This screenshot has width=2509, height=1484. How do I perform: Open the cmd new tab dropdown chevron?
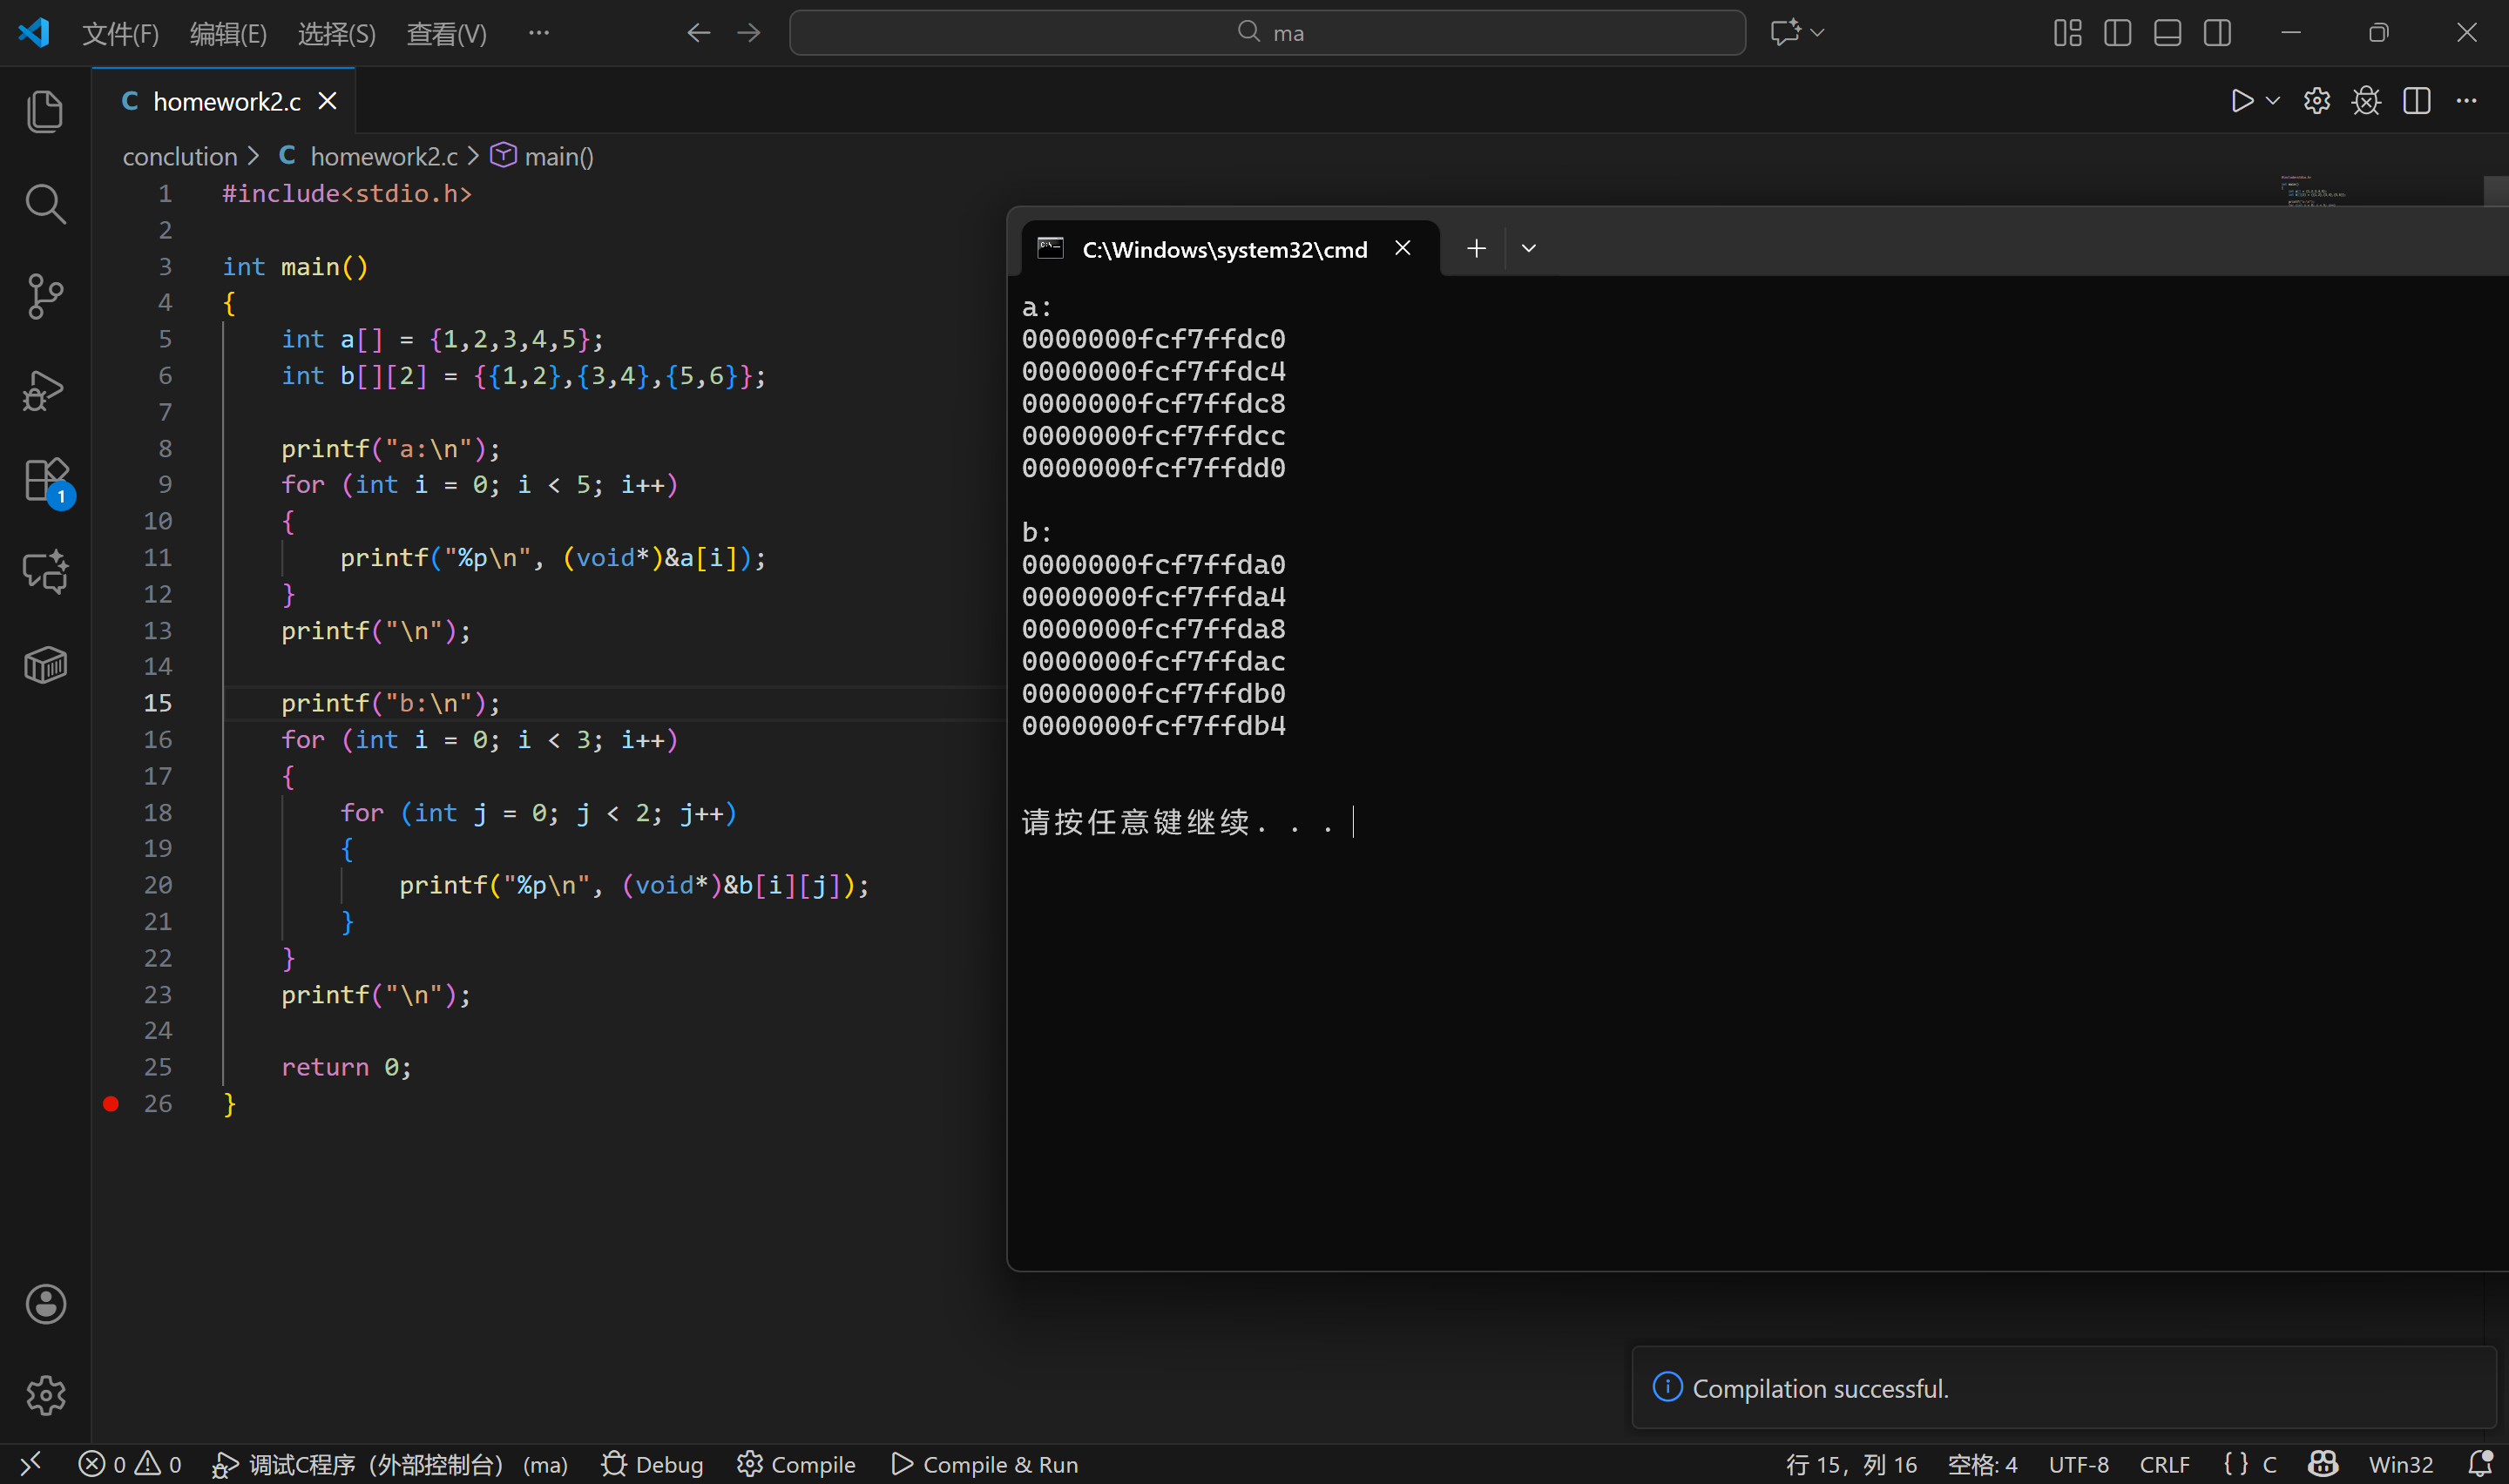(x=1528, y=248)
